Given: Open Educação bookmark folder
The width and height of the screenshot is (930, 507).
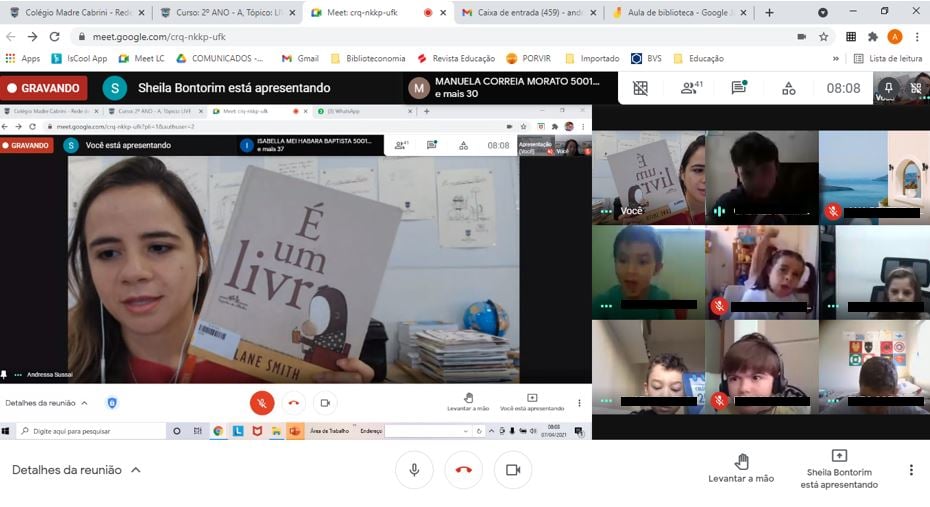Looking at the screenshot, I should tap(699, 58).
